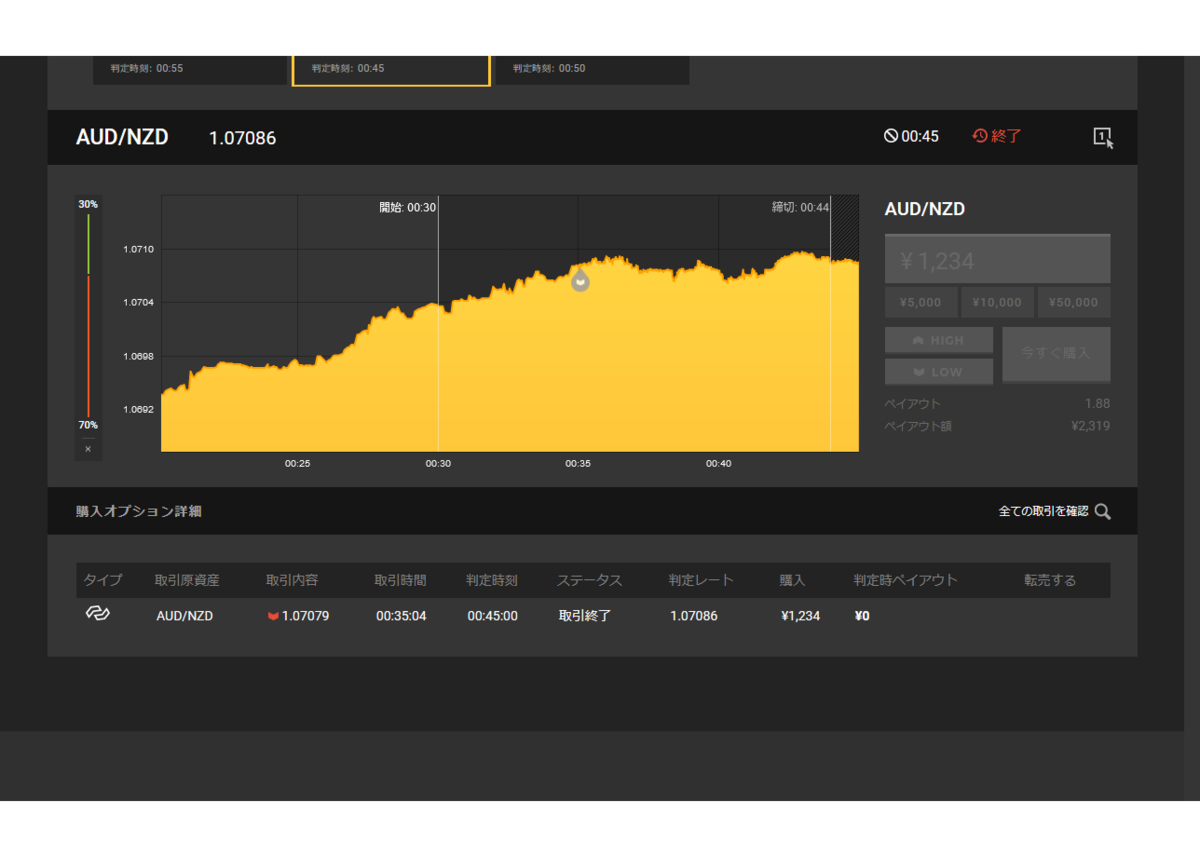
Task: Close the sentiment bar with the × icon
Action: pos(88,449)
